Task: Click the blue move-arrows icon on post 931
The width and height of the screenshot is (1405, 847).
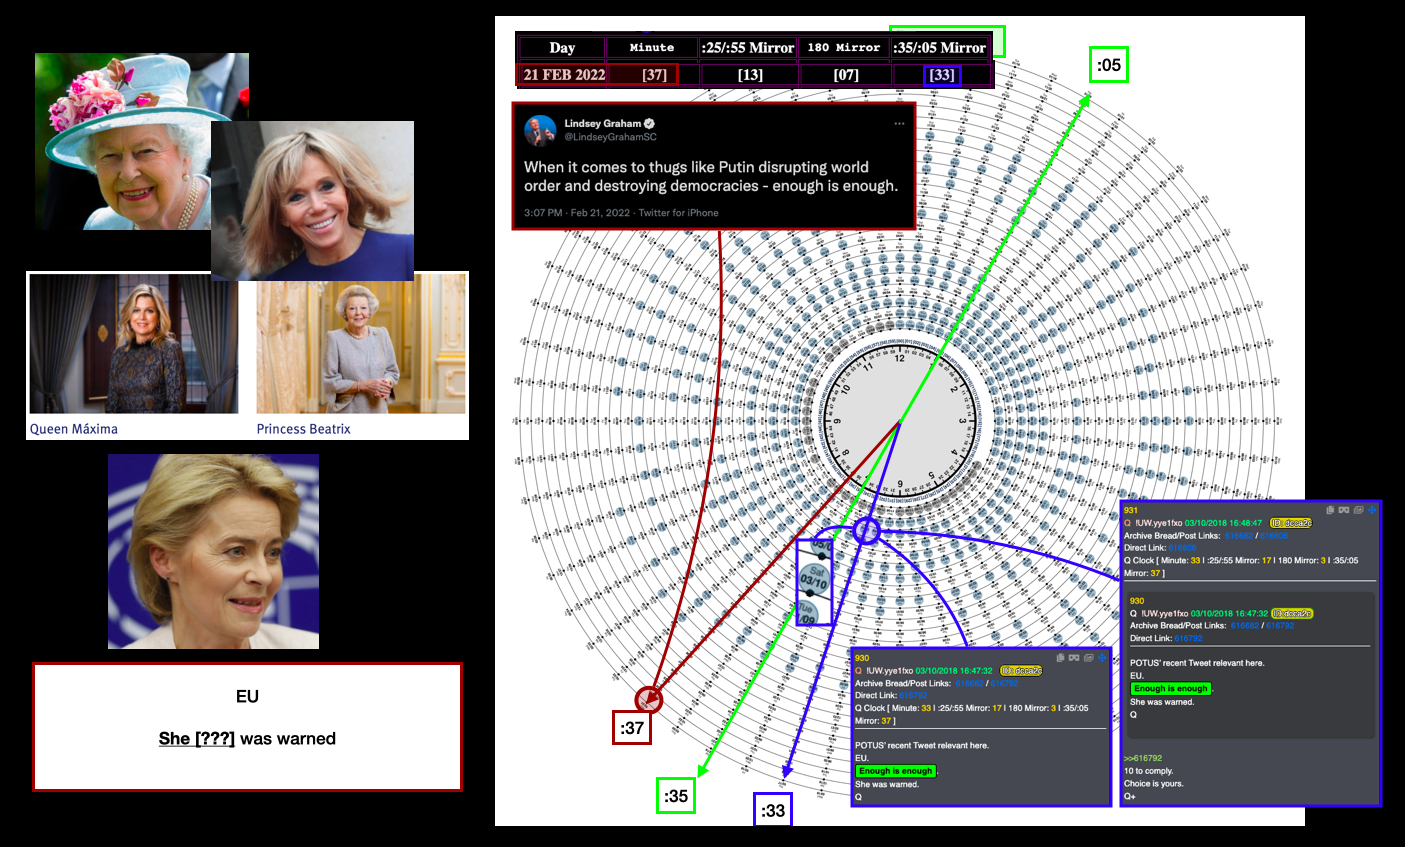Action: pos(1372,510)
